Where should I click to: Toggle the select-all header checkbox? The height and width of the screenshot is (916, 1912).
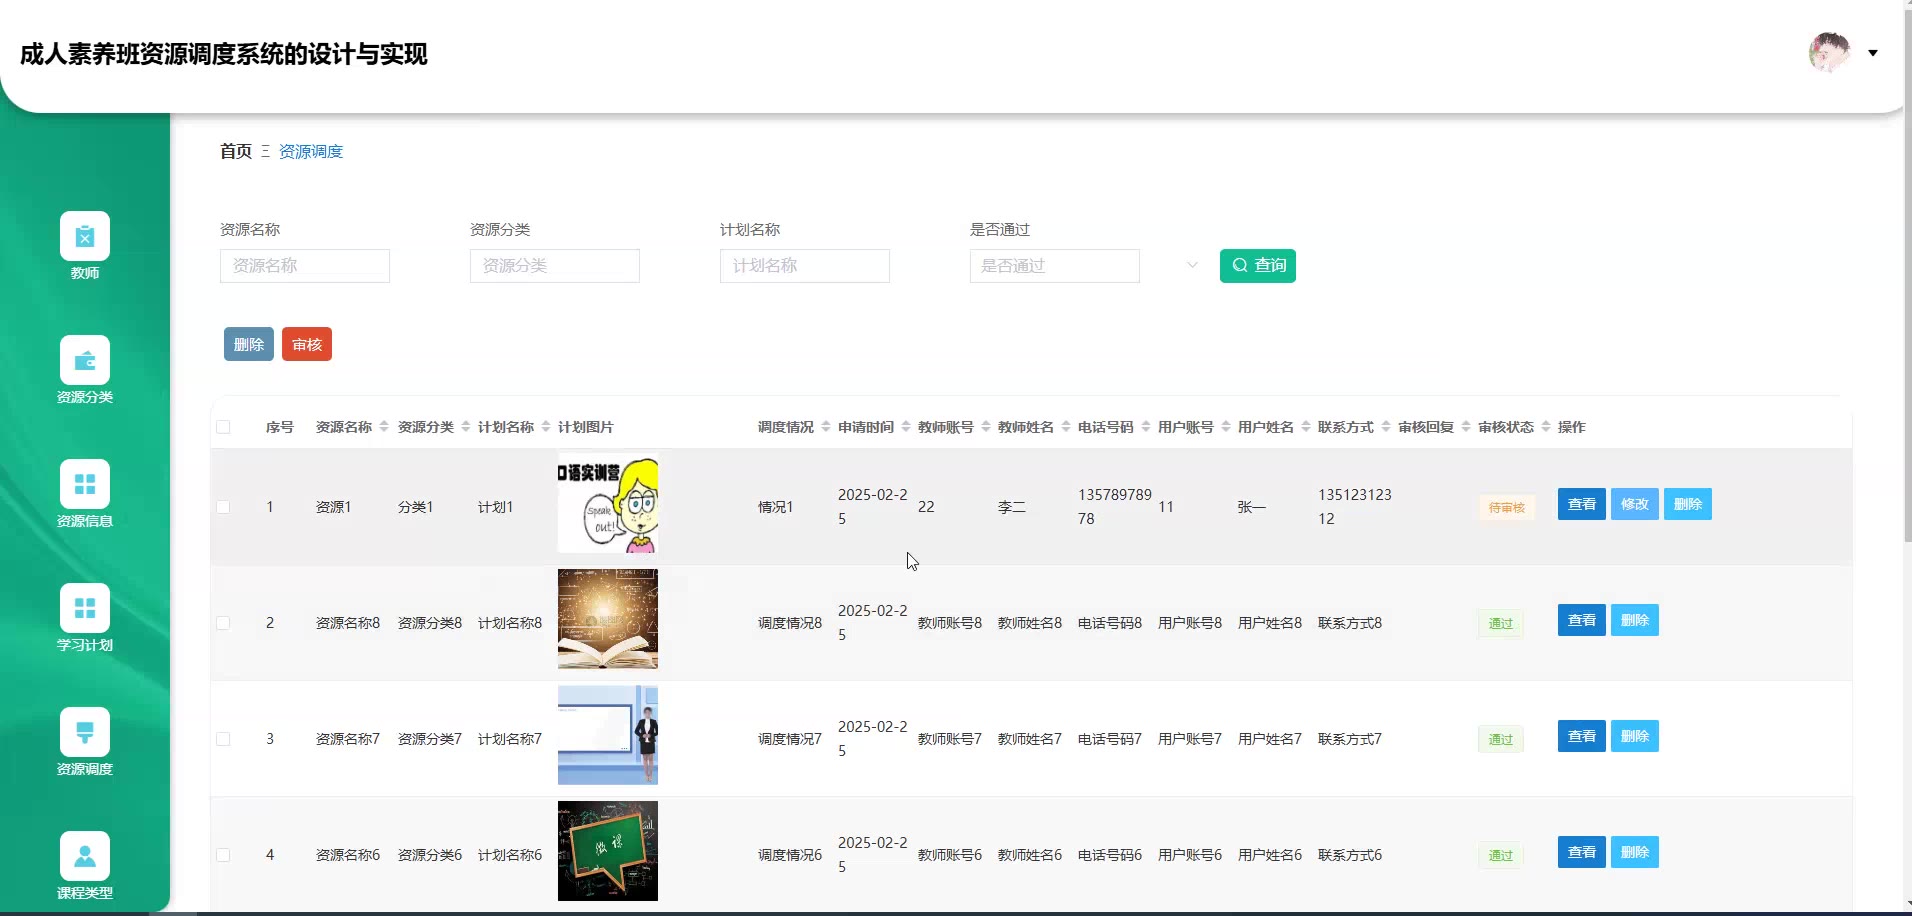(x=223, y=427)
